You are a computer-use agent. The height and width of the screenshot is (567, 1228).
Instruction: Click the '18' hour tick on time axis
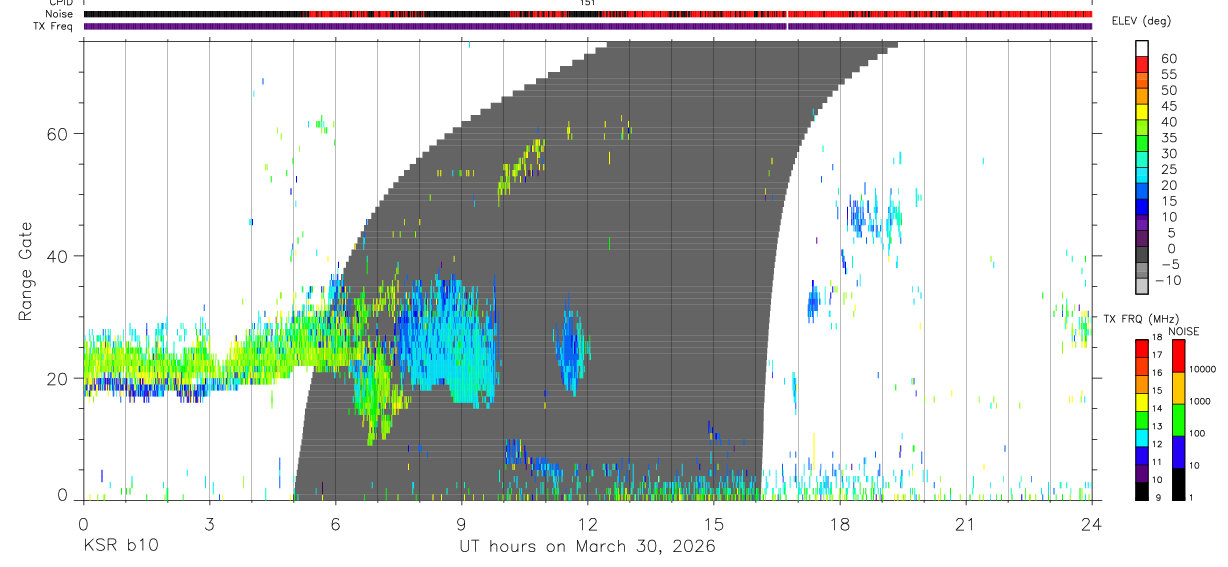coord(840,524)
